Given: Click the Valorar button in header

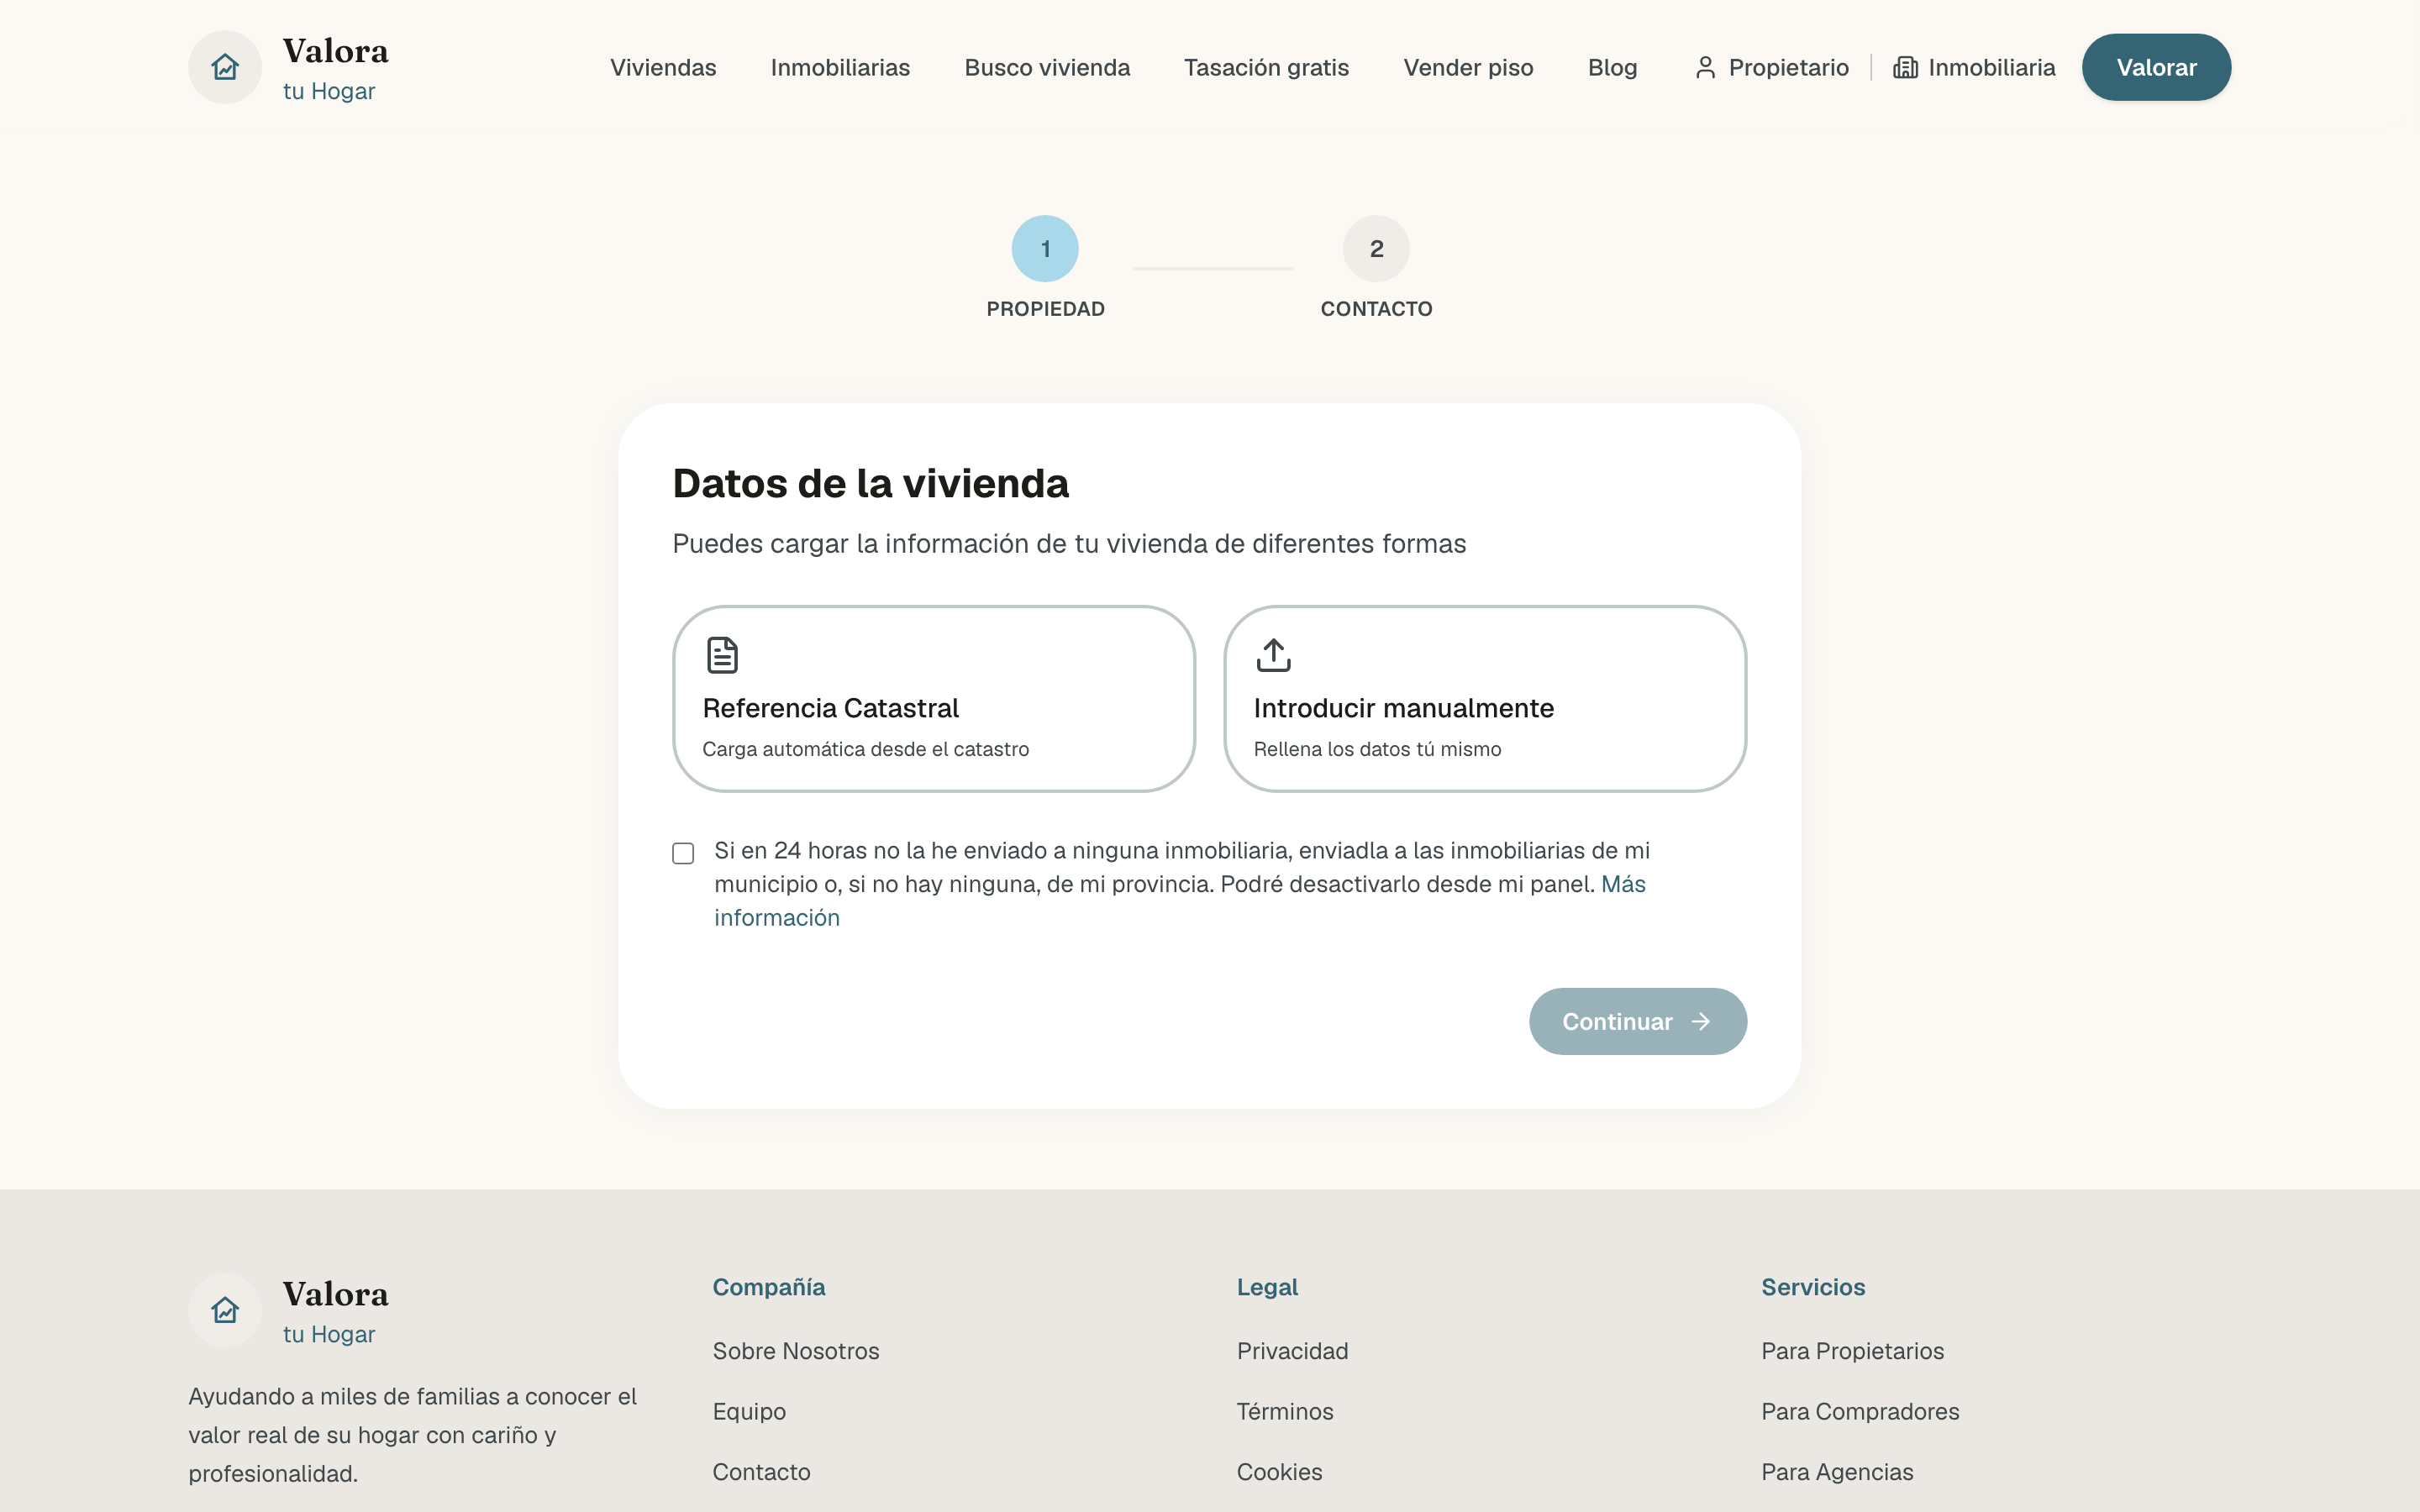Looking at the screenshot, I should tap(2156, 67).
